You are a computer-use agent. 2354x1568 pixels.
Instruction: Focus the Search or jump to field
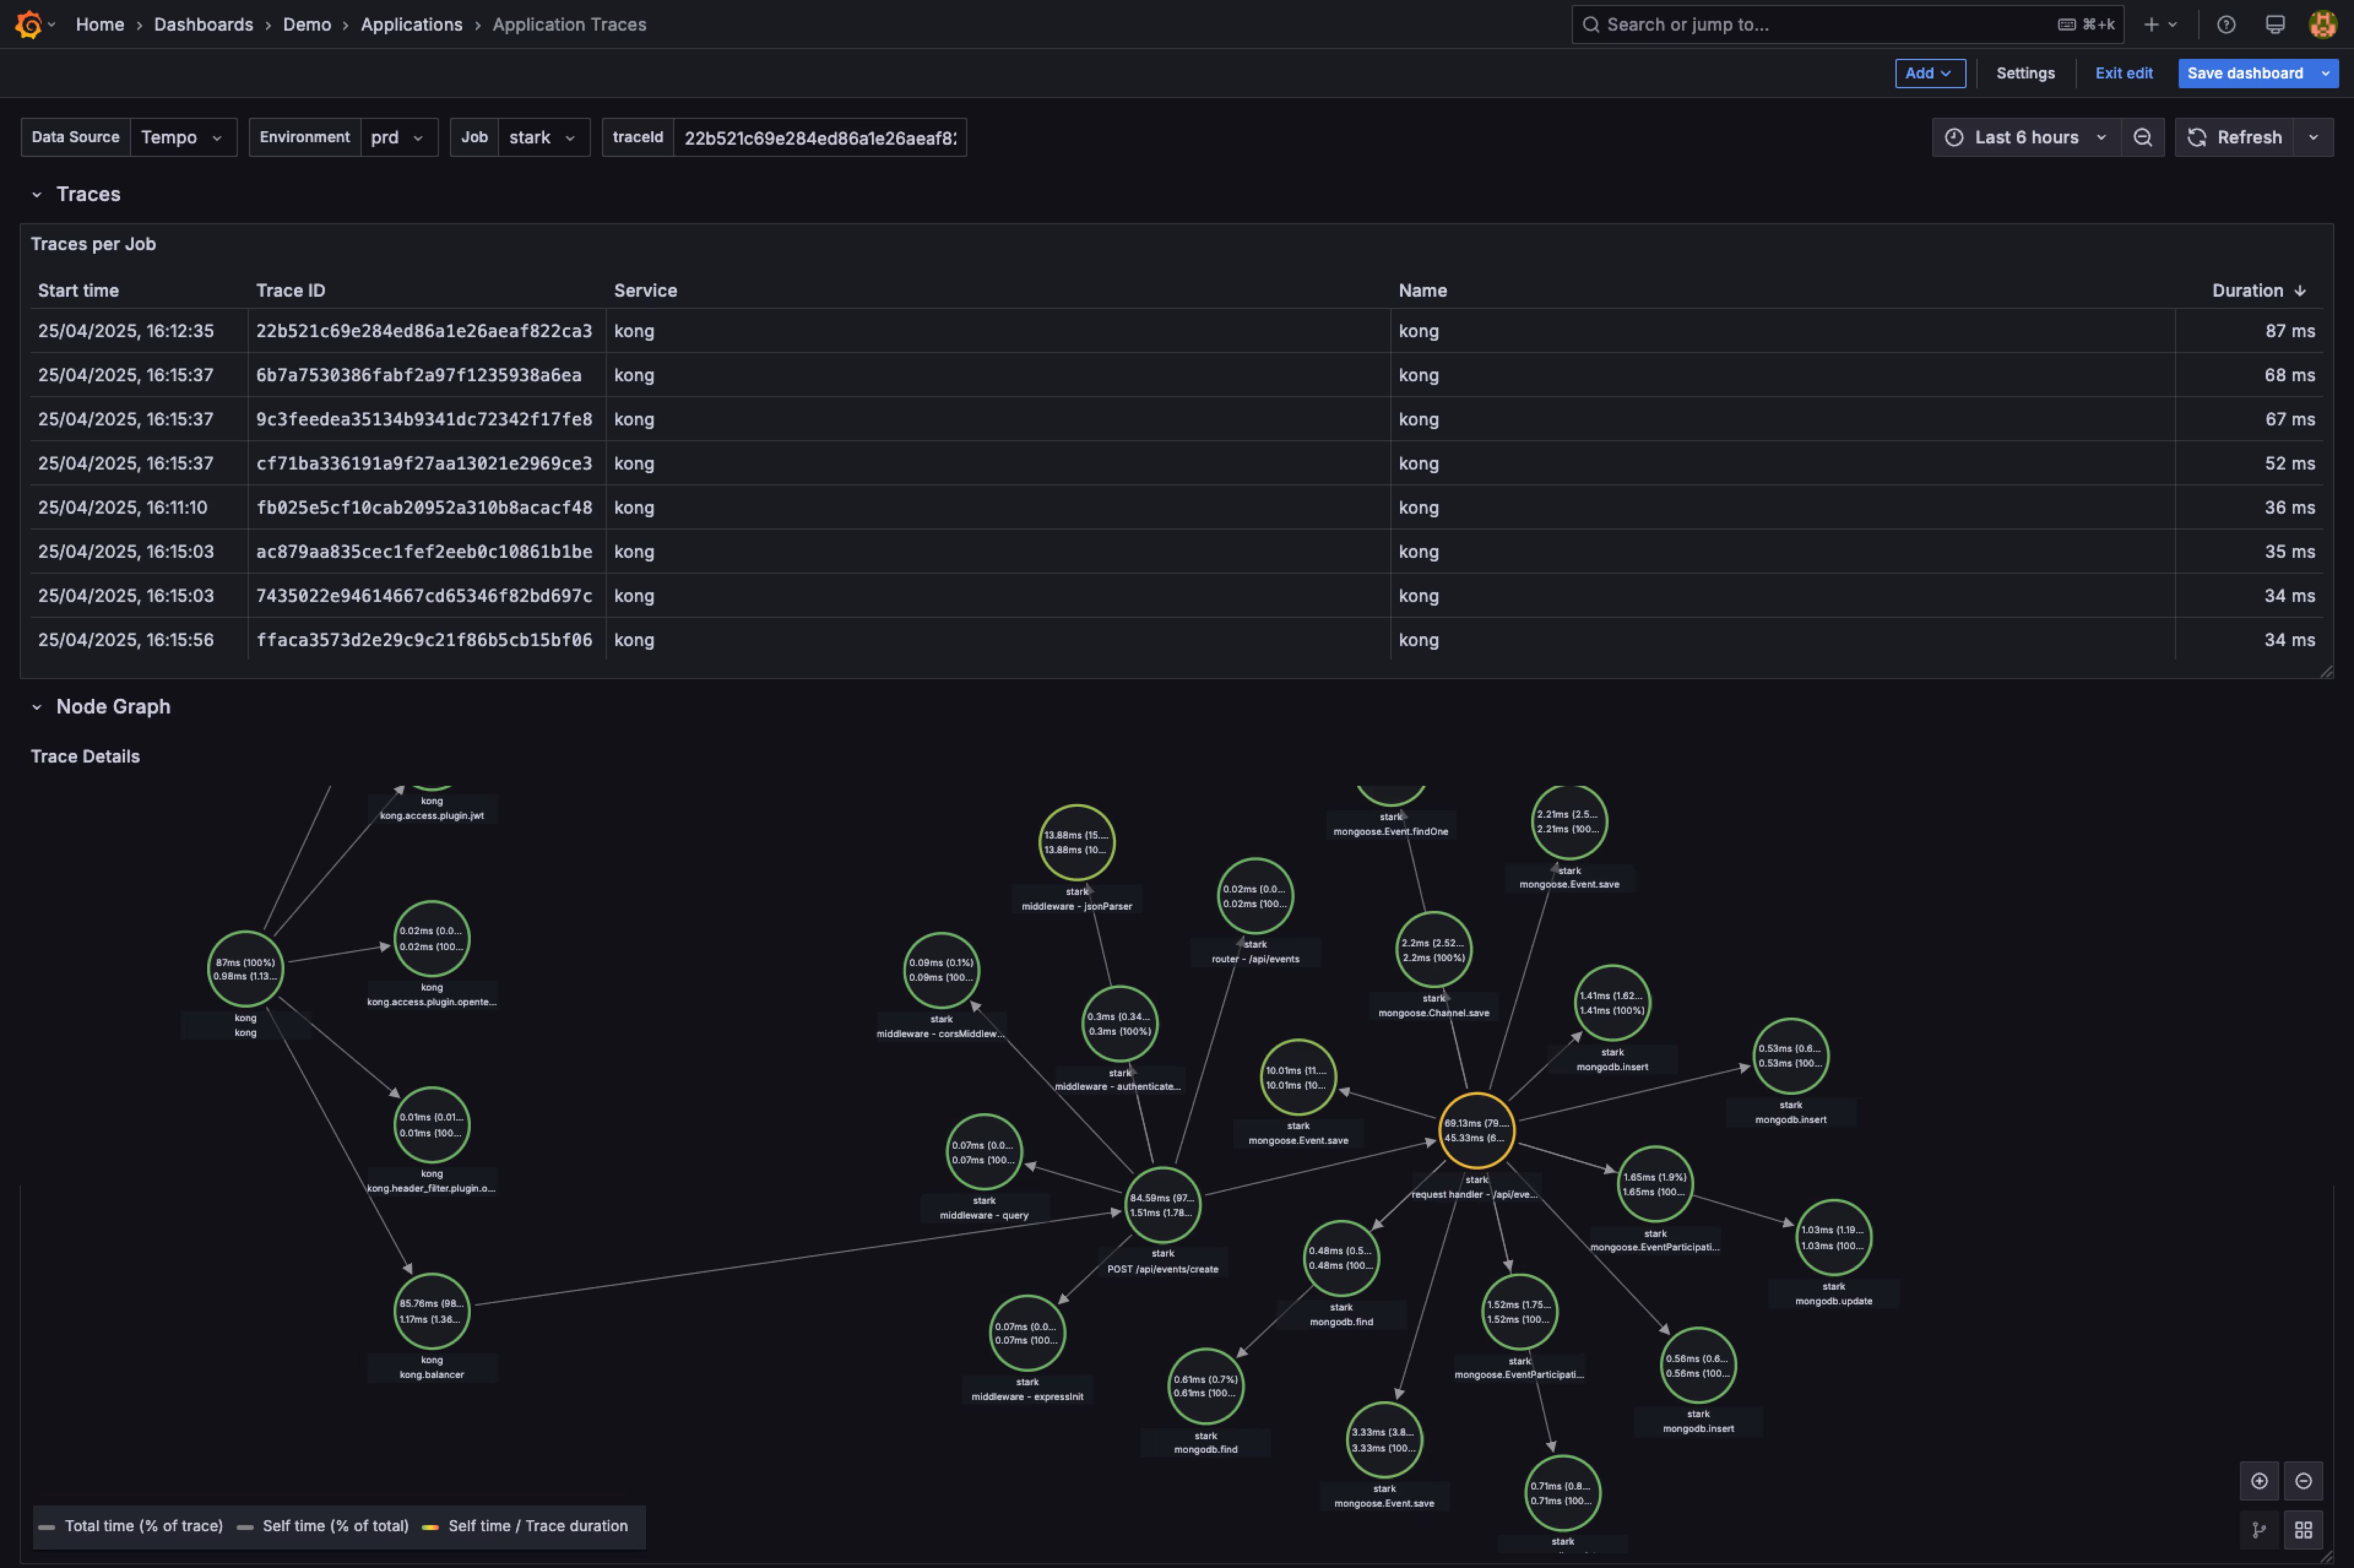point(1847,25)
